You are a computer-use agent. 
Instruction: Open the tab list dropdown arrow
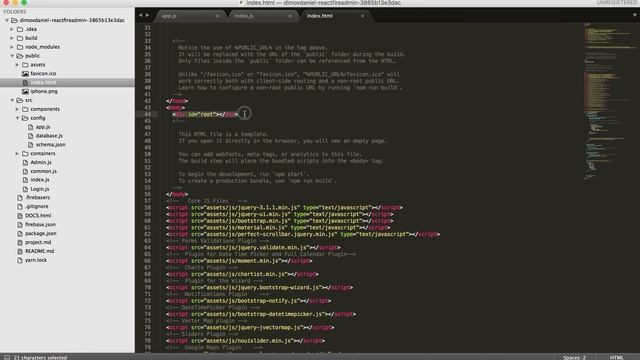635,15
